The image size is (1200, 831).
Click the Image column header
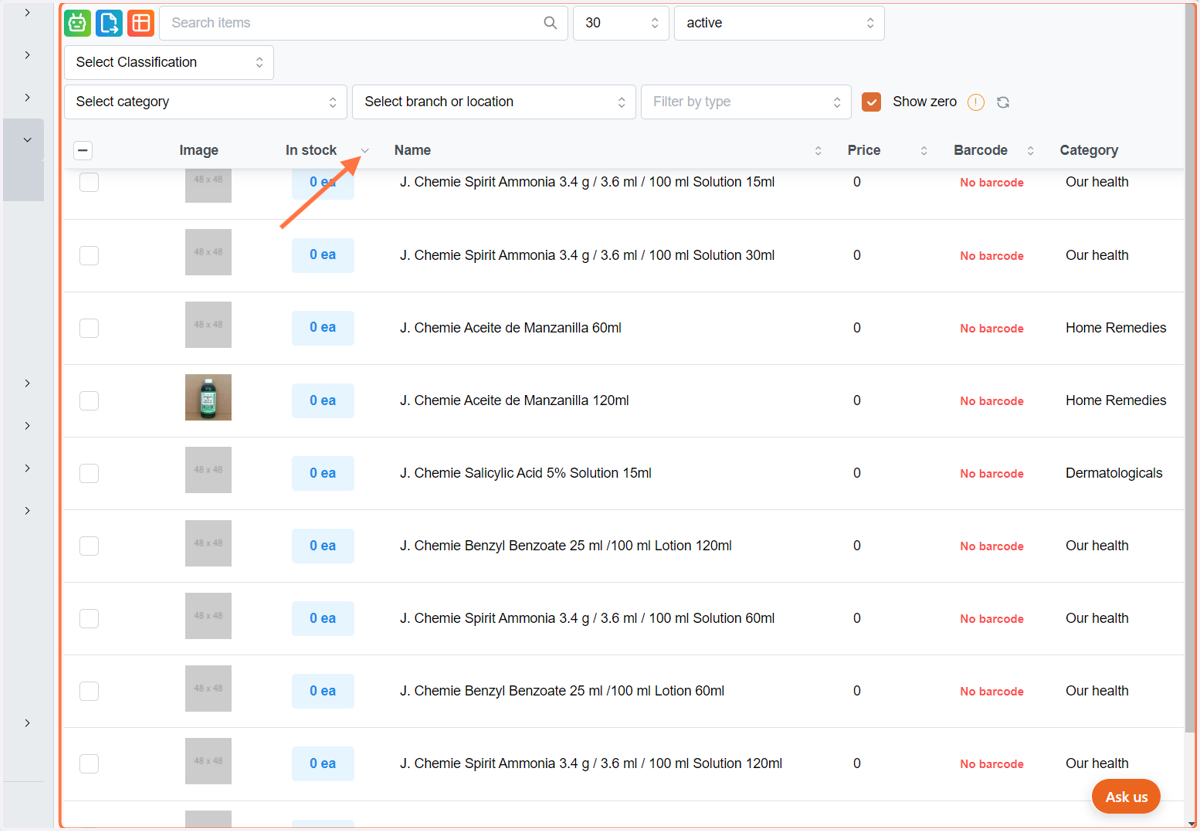(199, 151)
